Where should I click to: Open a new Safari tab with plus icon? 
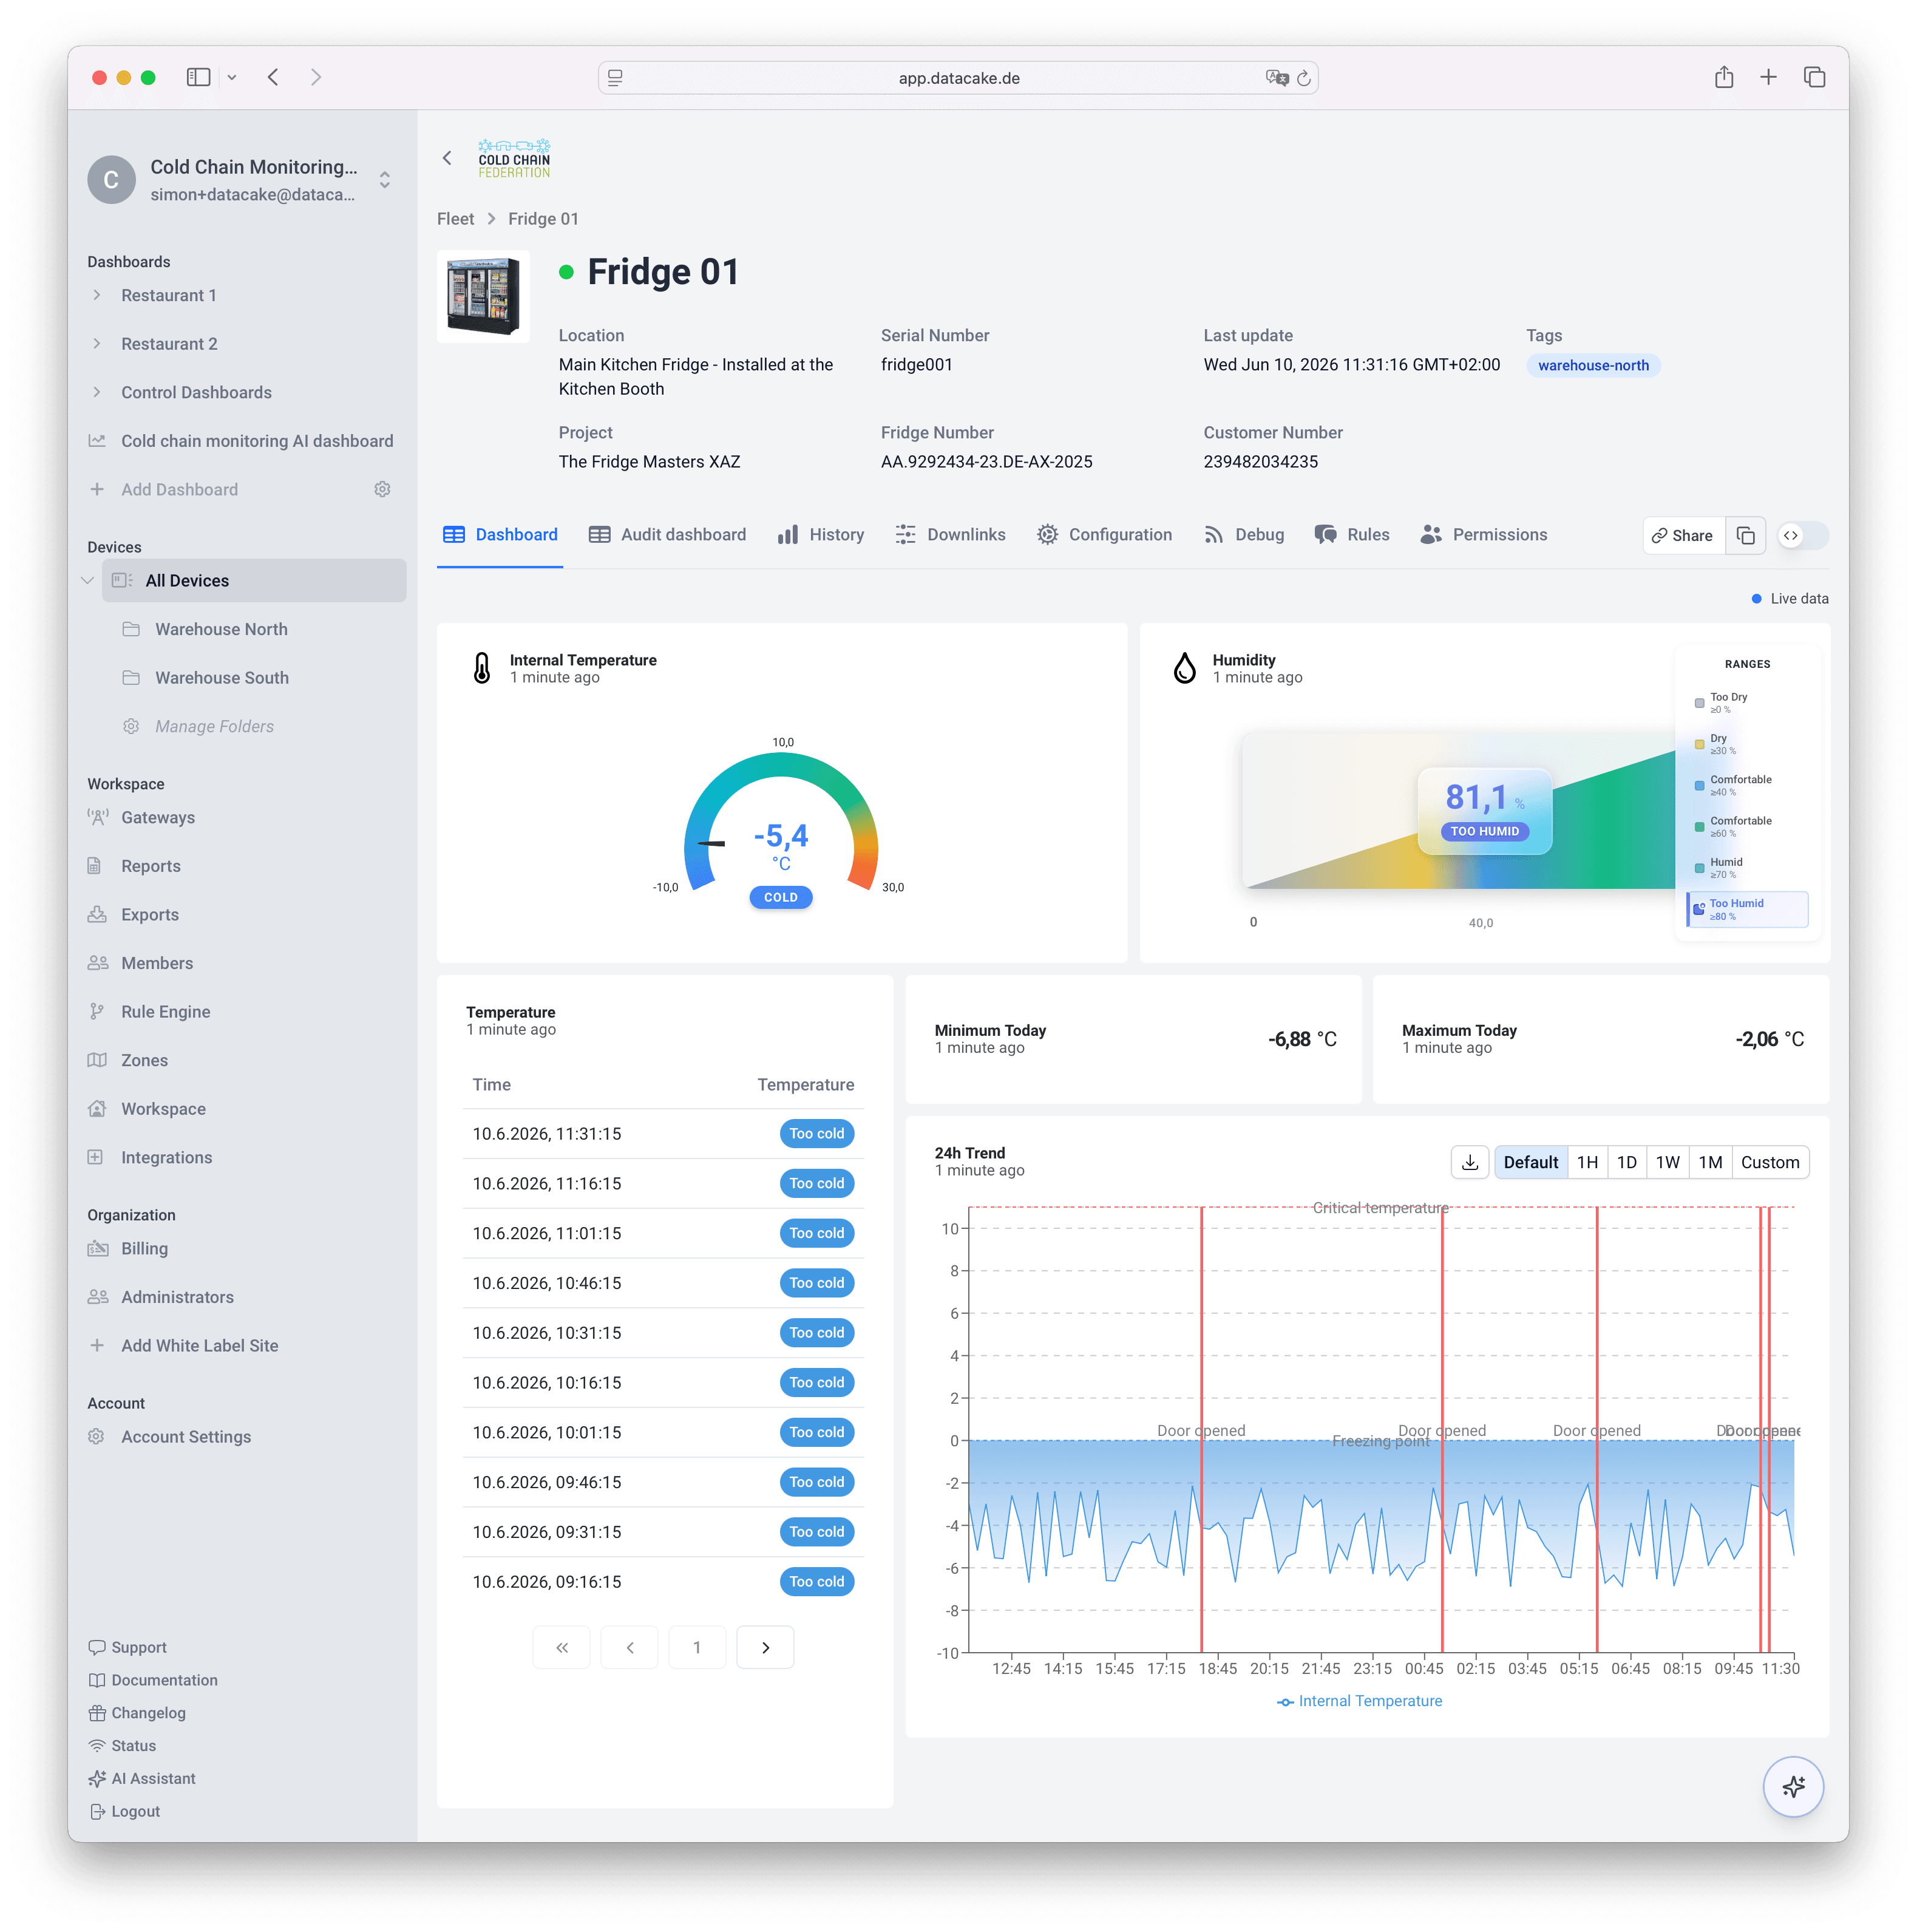[x=1768, y=77]
